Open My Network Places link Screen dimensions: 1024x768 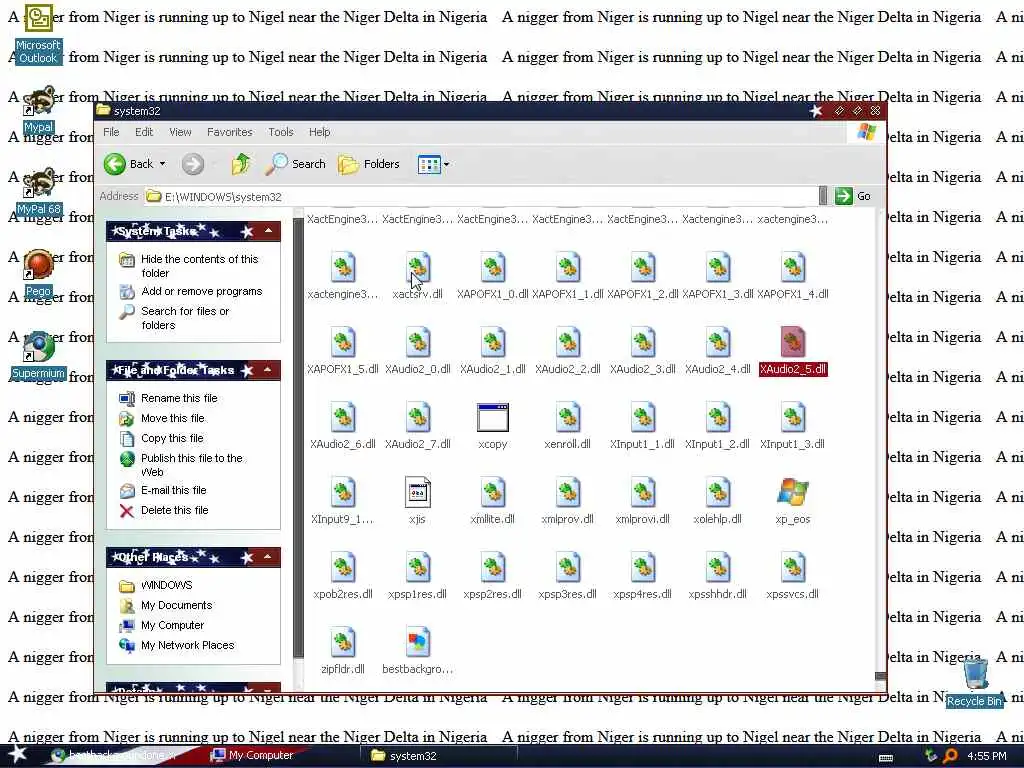187,645
